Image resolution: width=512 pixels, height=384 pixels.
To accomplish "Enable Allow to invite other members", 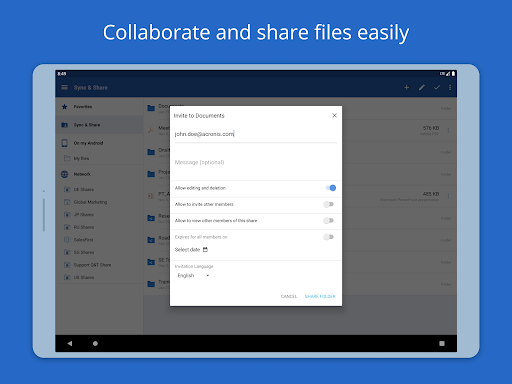I will point(328,204).
